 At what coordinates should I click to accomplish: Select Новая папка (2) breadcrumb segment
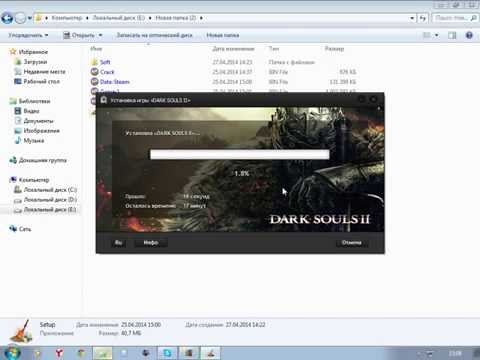pos(175,18)
